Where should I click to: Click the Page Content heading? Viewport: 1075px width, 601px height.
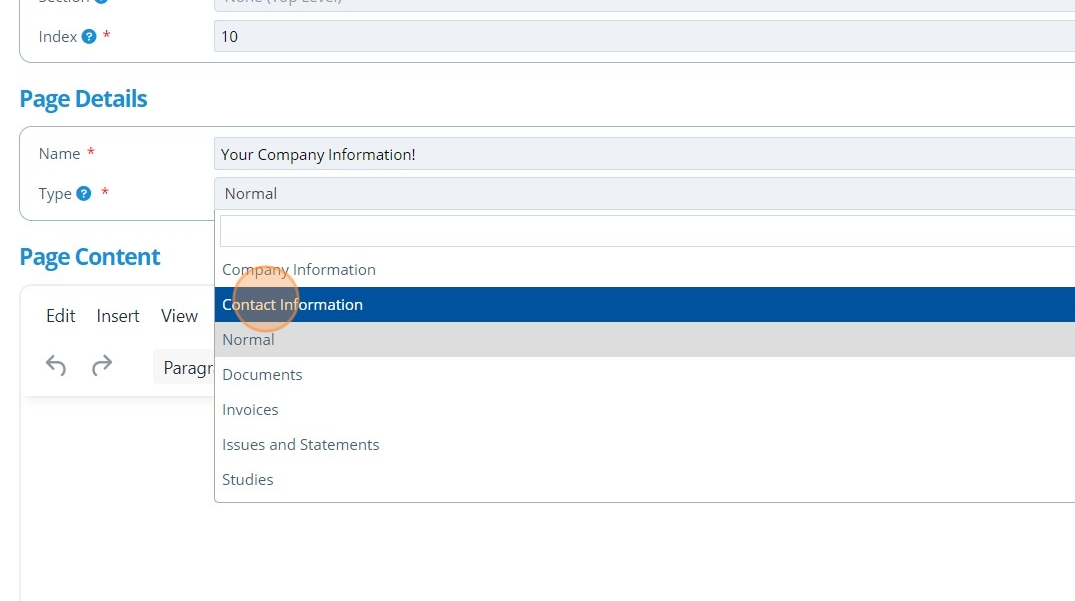[90, 257]
